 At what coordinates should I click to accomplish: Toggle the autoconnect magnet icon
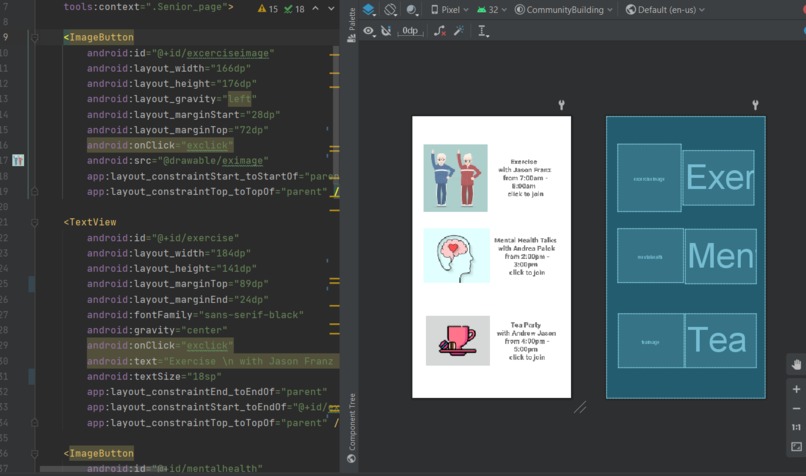pos(386,31)
